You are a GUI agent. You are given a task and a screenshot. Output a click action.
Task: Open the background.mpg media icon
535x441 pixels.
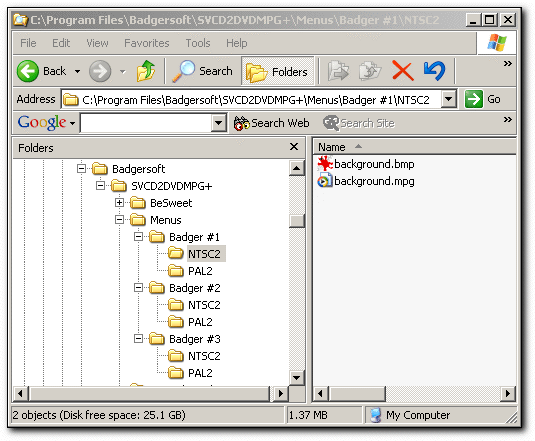[x=324, y=181]
